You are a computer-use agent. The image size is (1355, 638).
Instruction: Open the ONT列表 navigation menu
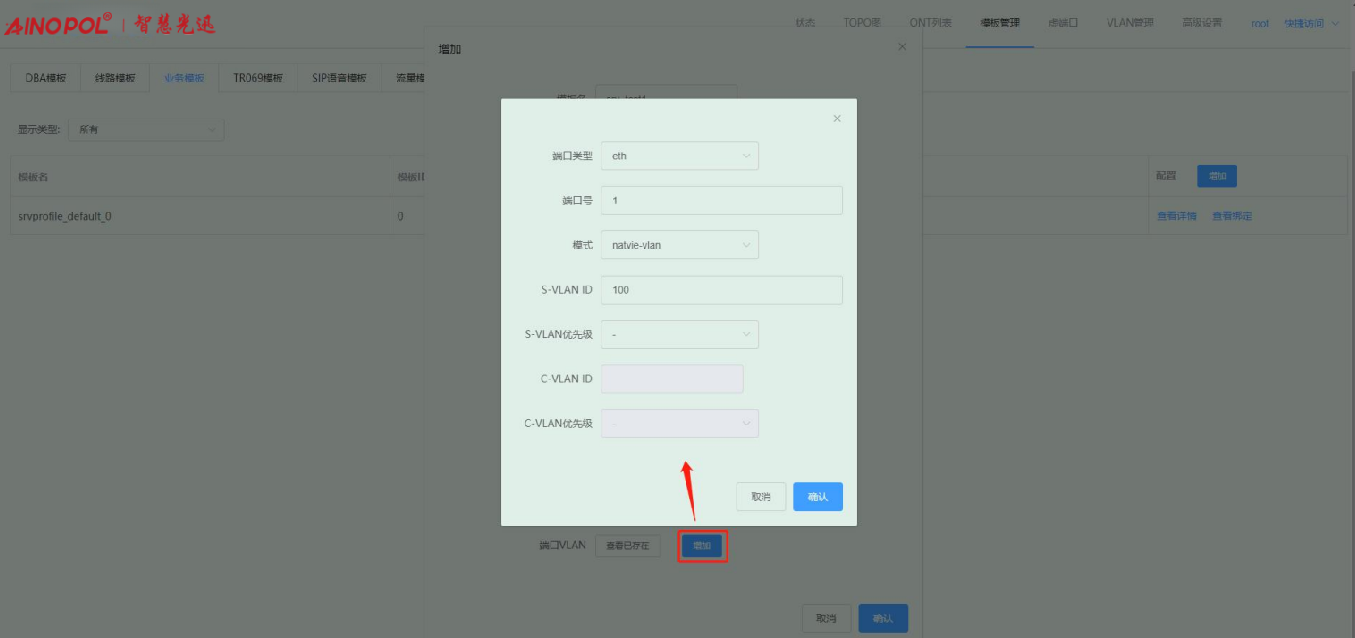click(x=930, y=23)
